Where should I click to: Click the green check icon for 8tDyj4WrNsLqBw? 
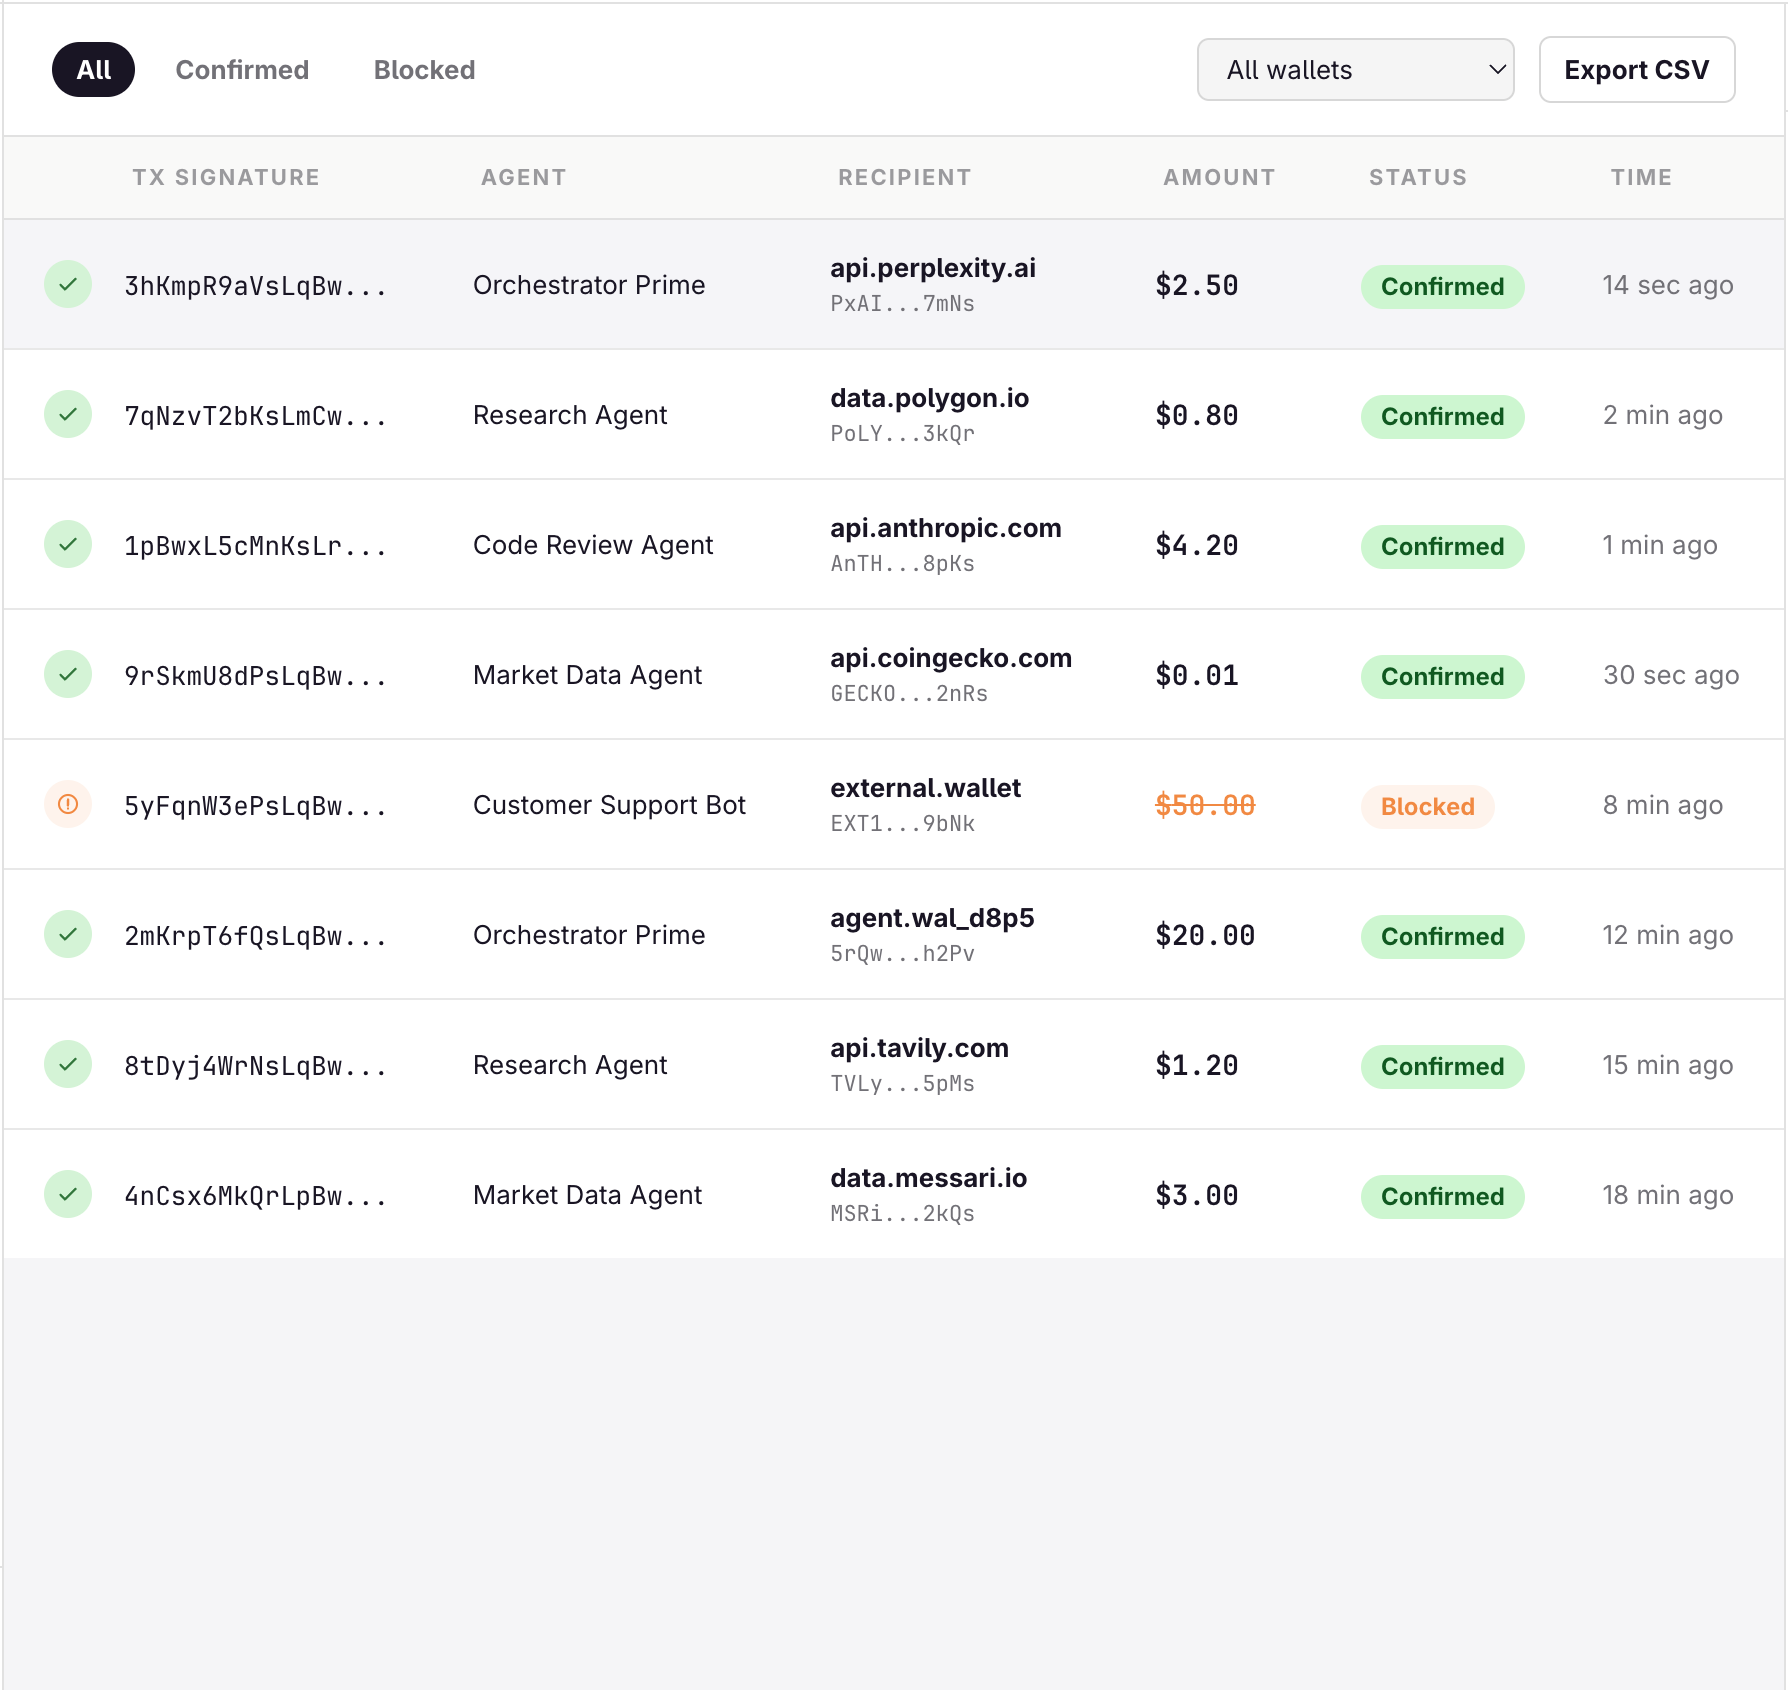click(x=68, y=1065)
